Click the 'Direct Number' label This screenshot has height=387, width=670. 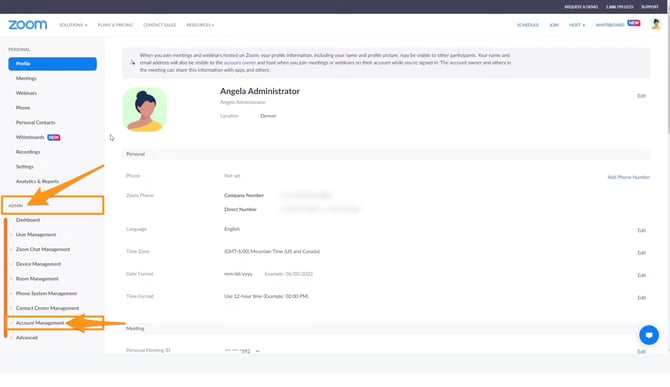coord(241,210)
